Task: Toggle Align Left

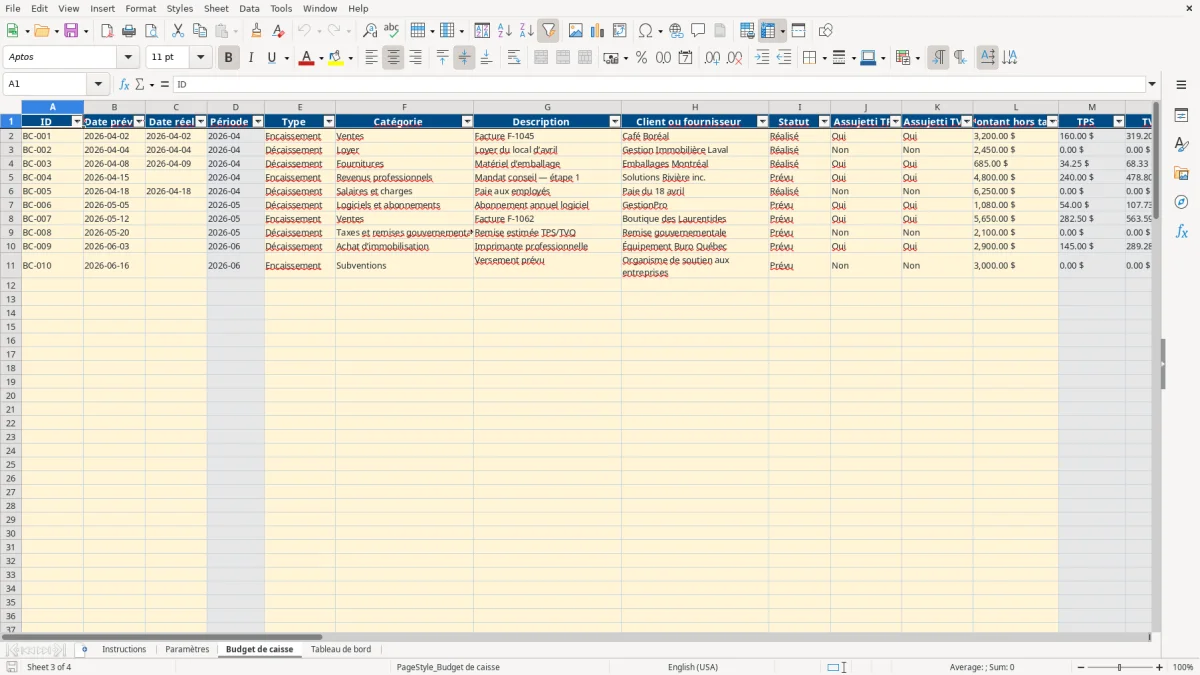Action: point(371,58)
